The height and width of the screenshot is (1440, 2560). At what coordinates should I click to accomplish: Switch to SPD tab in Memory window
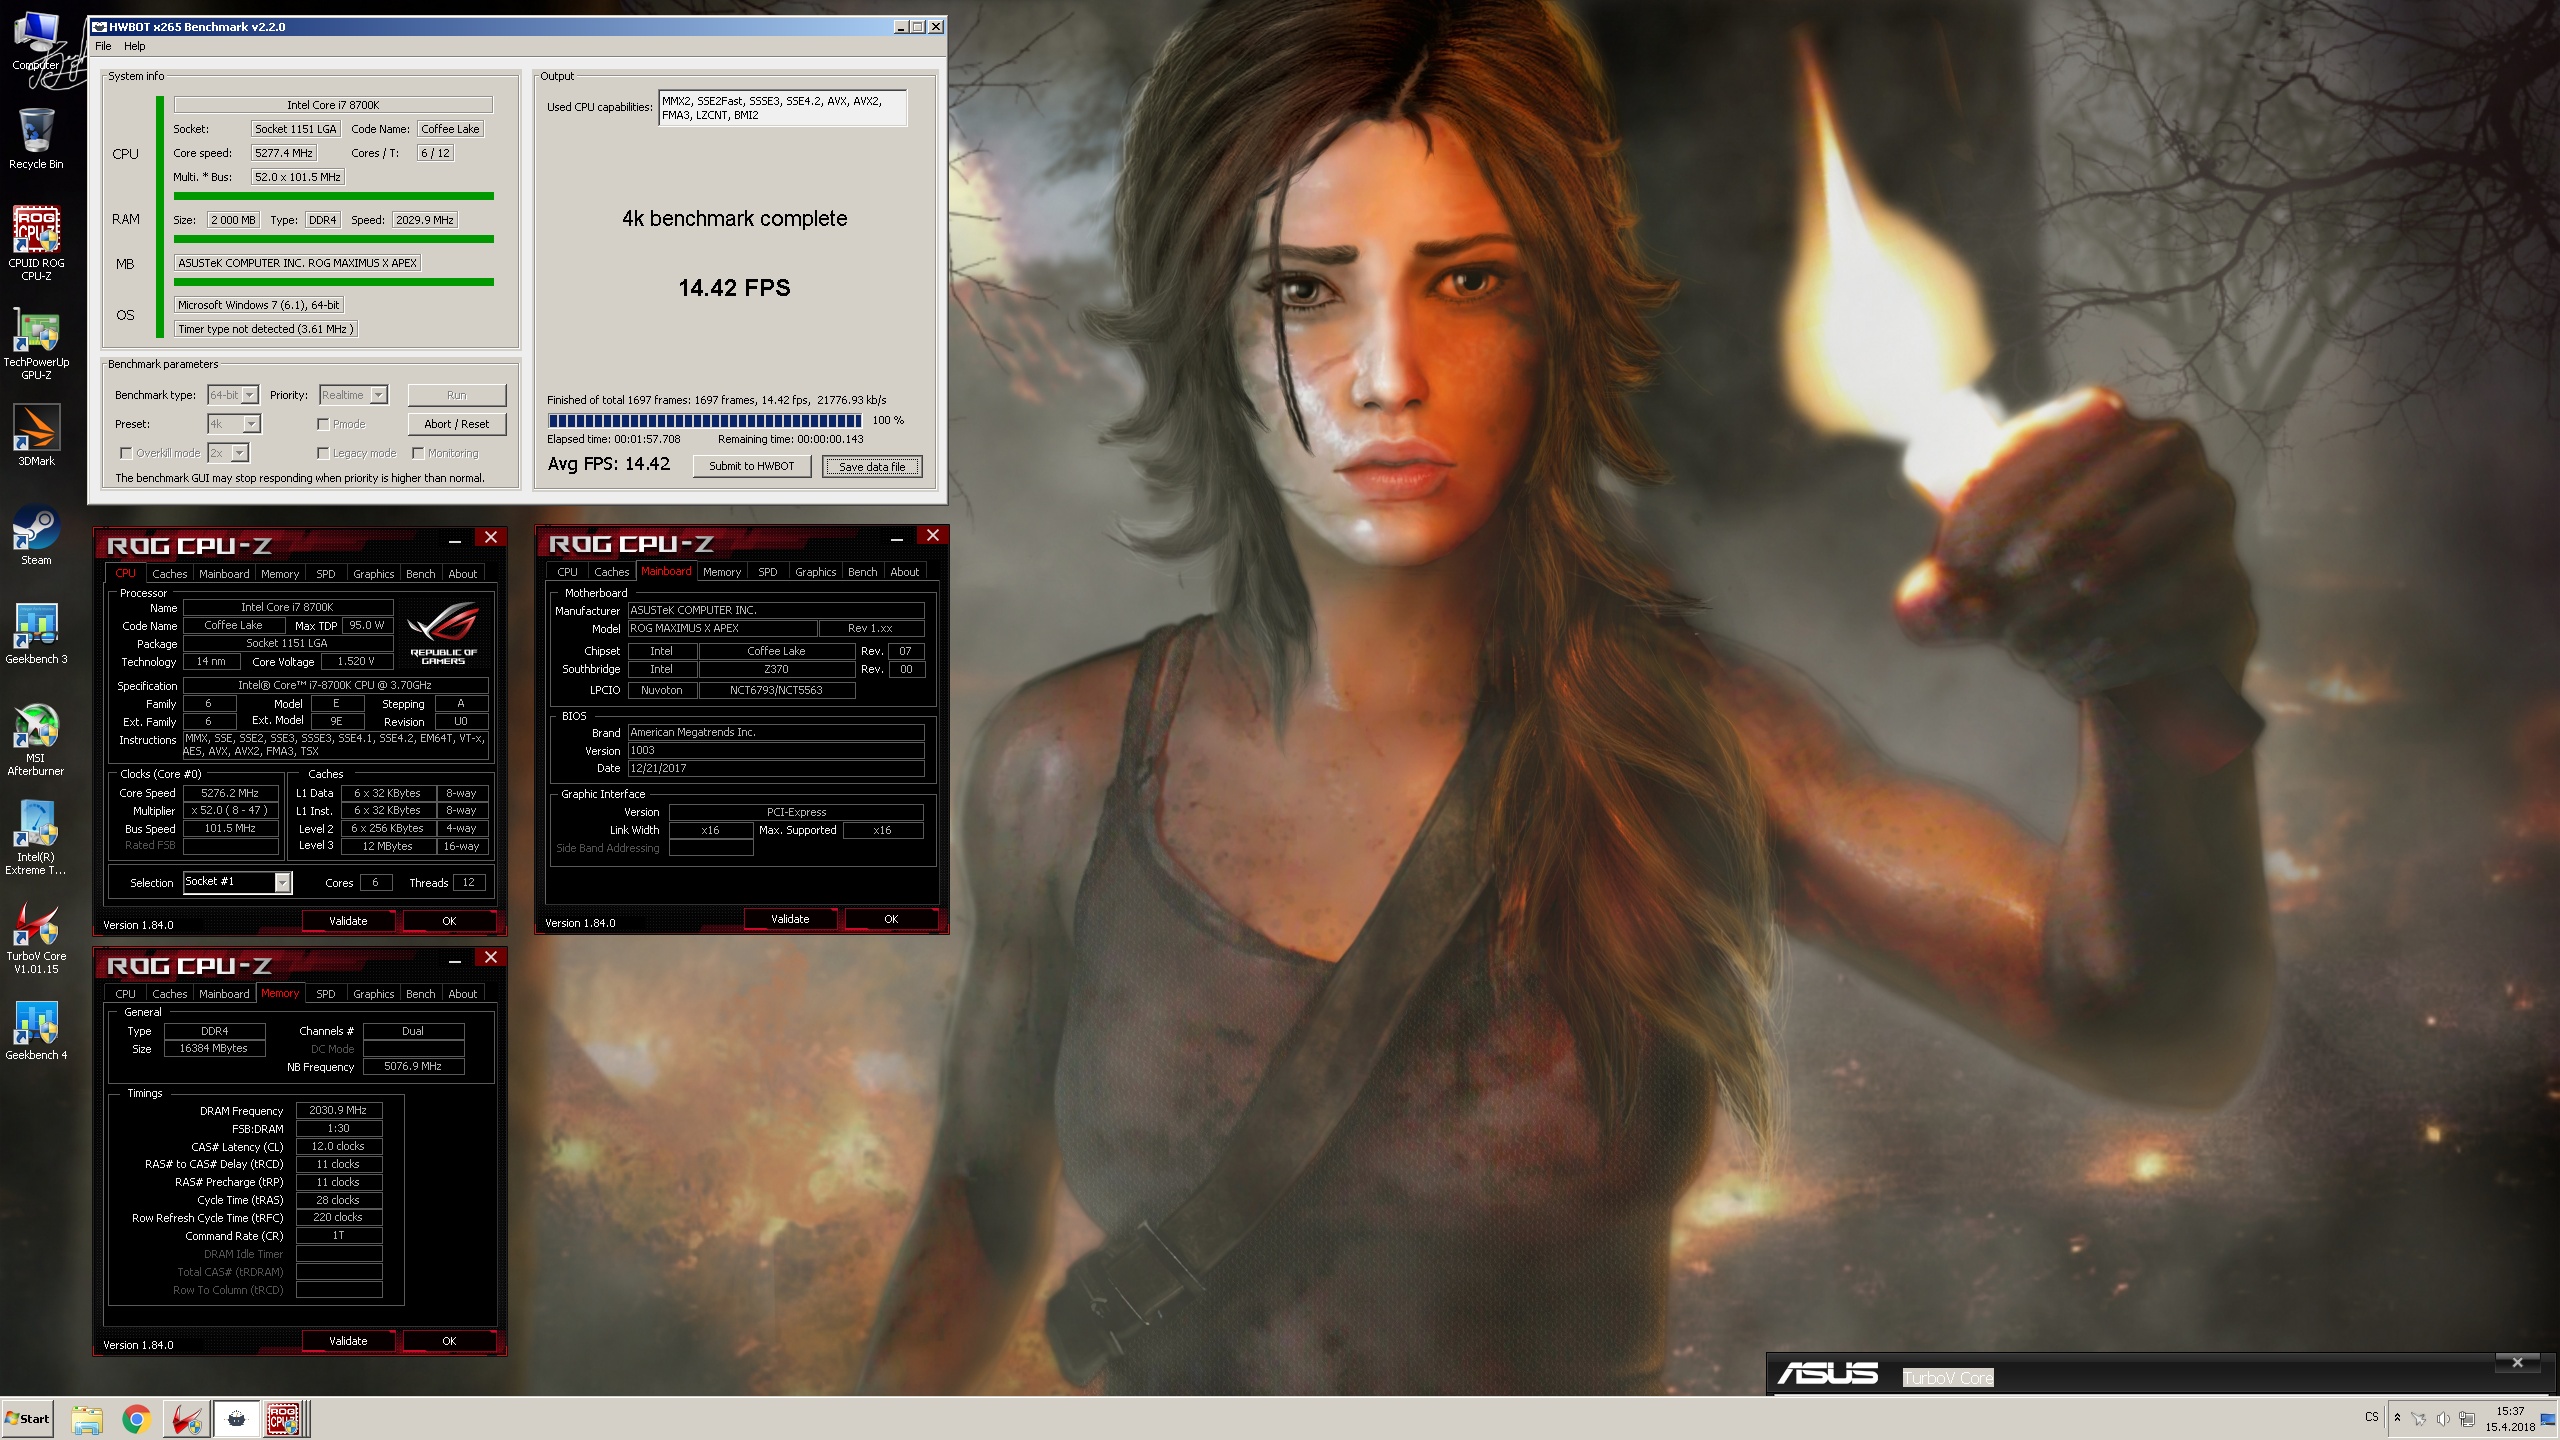click(x=325, y=994)
